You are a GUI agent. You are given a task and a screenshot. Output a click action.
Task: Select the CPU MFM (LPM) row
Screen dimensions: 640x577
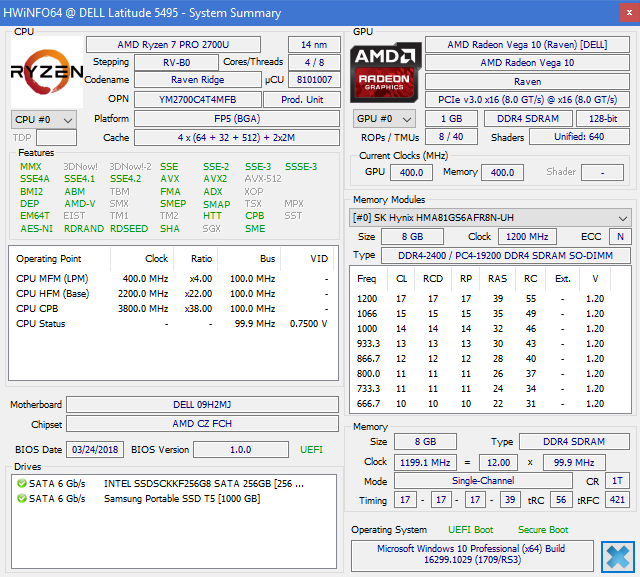click(x=172, y=279)
